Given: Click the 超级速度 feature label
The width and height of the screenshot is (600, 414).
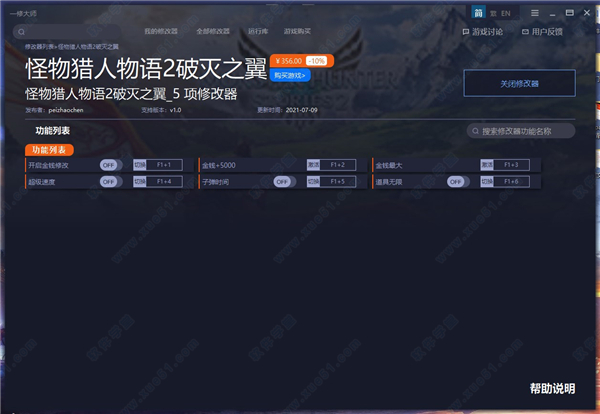Looking at the screenshot, I should pyautogui.click(x=41, y=182).
